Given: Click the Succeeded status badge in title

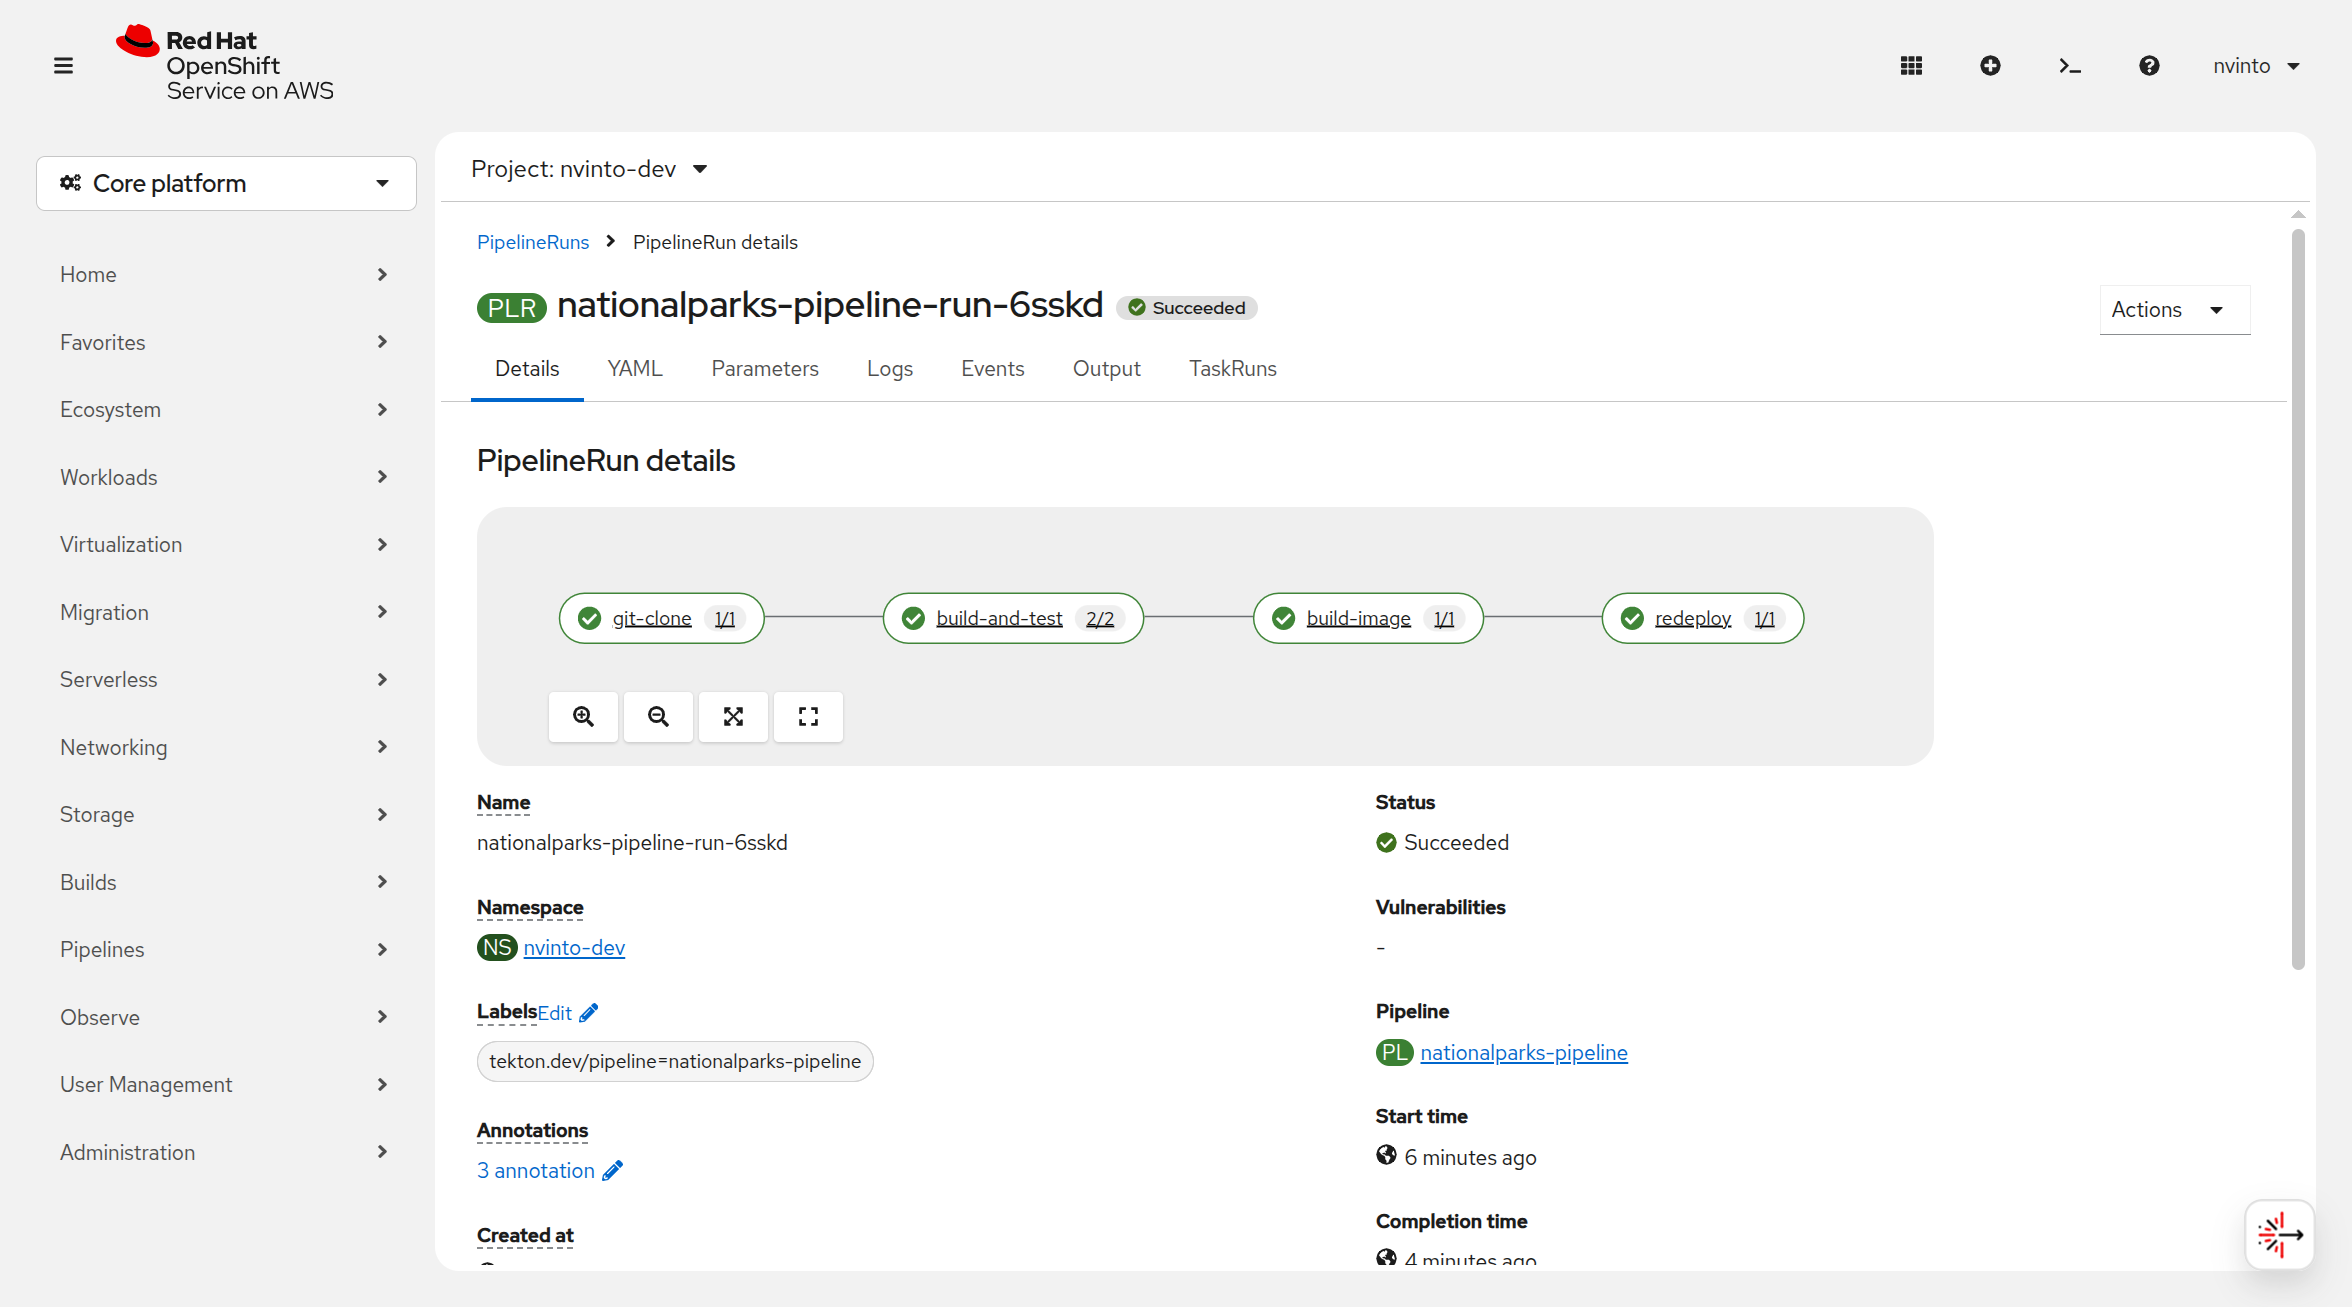Looking at the screenshot, I should [x=1187, y=308].
